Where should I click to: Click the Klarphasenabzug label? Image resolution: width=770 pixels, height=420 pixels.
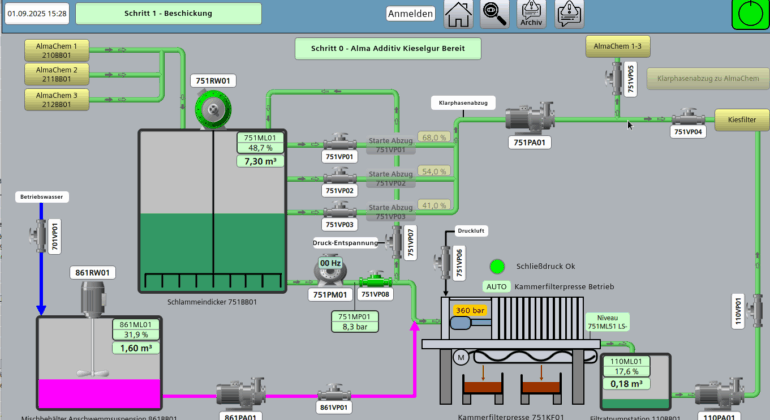pos(463,103)
